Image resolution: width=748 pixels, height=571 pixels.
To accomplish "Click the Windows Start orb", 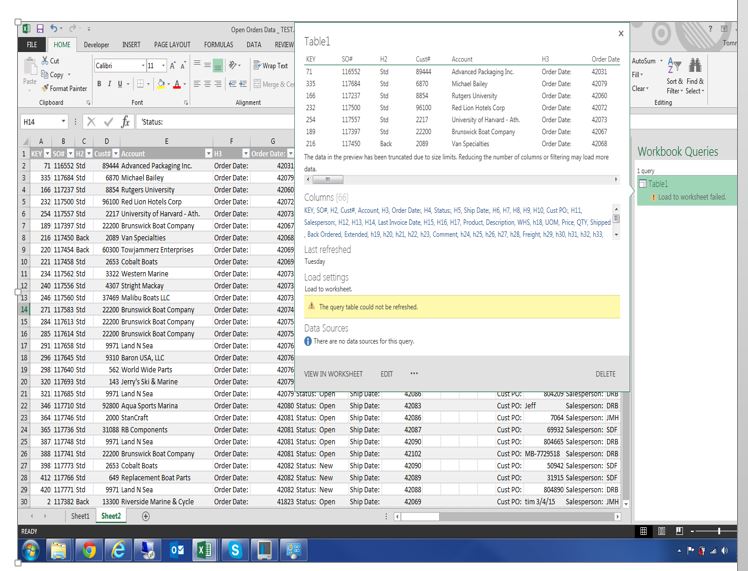I will coord(31,550).
